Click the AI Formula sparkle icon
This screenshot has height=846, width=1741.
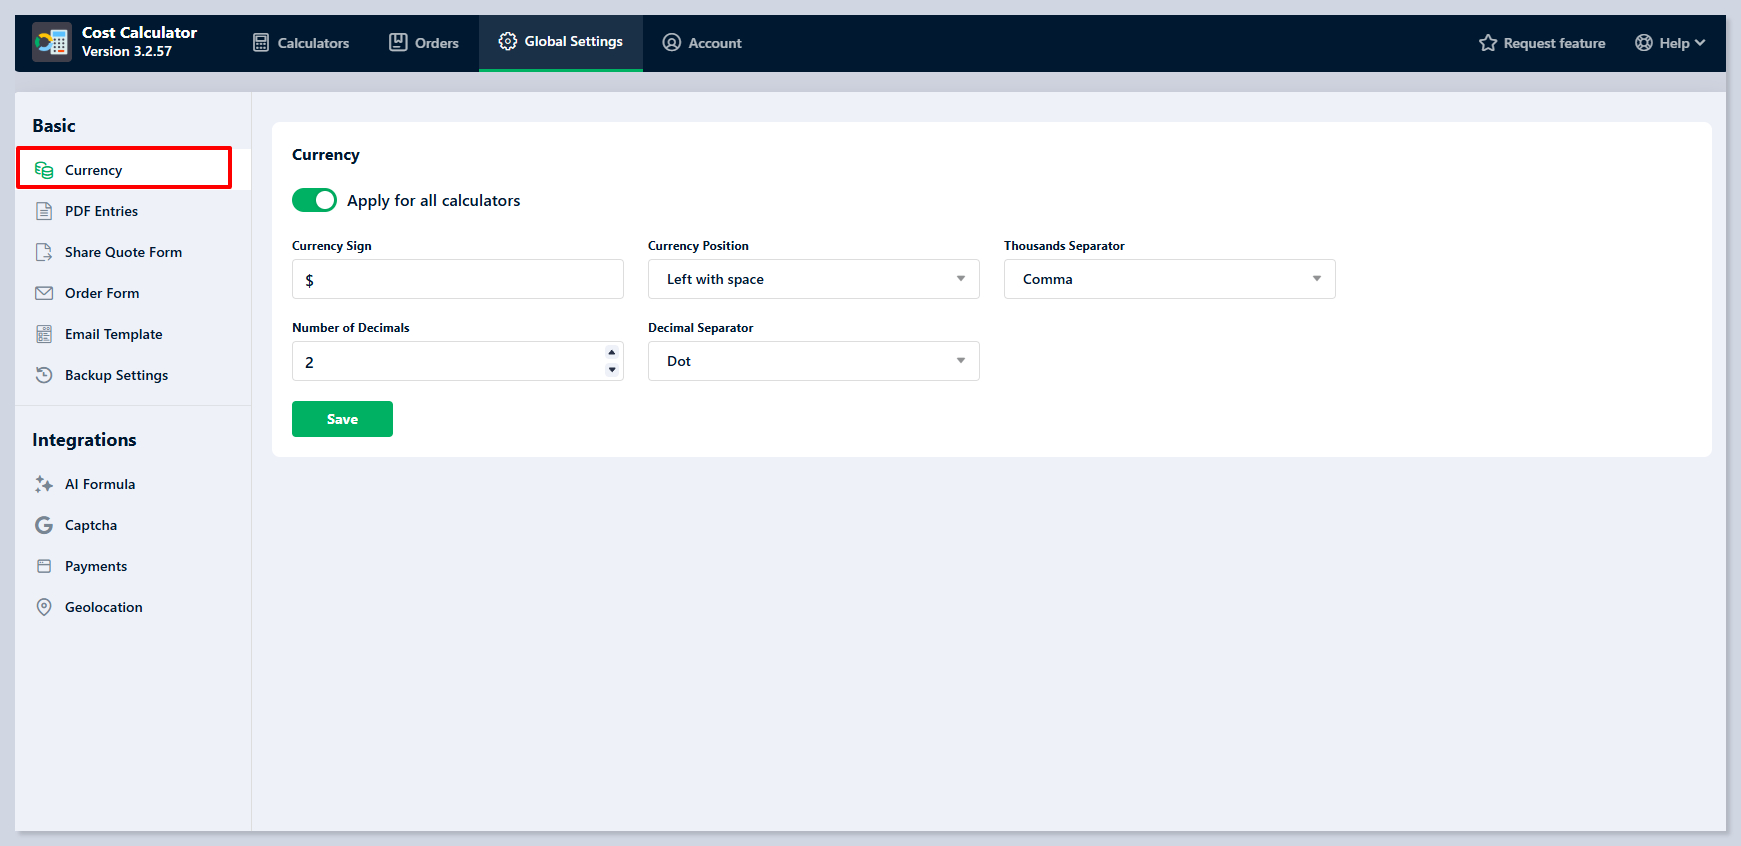[x=44, y=484]
